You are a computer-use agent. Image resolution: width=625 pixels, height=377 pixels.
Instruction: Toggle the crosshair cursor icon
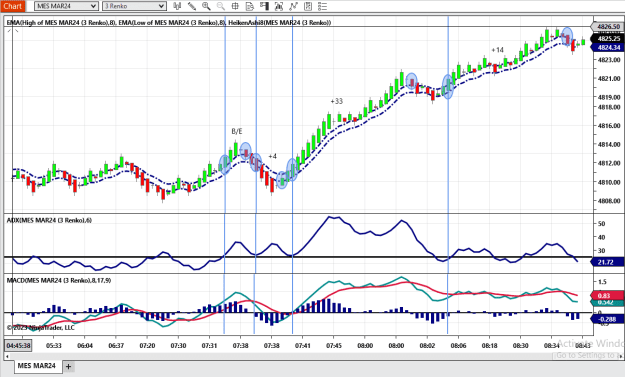pyautogui.click(x=235, y=6)
